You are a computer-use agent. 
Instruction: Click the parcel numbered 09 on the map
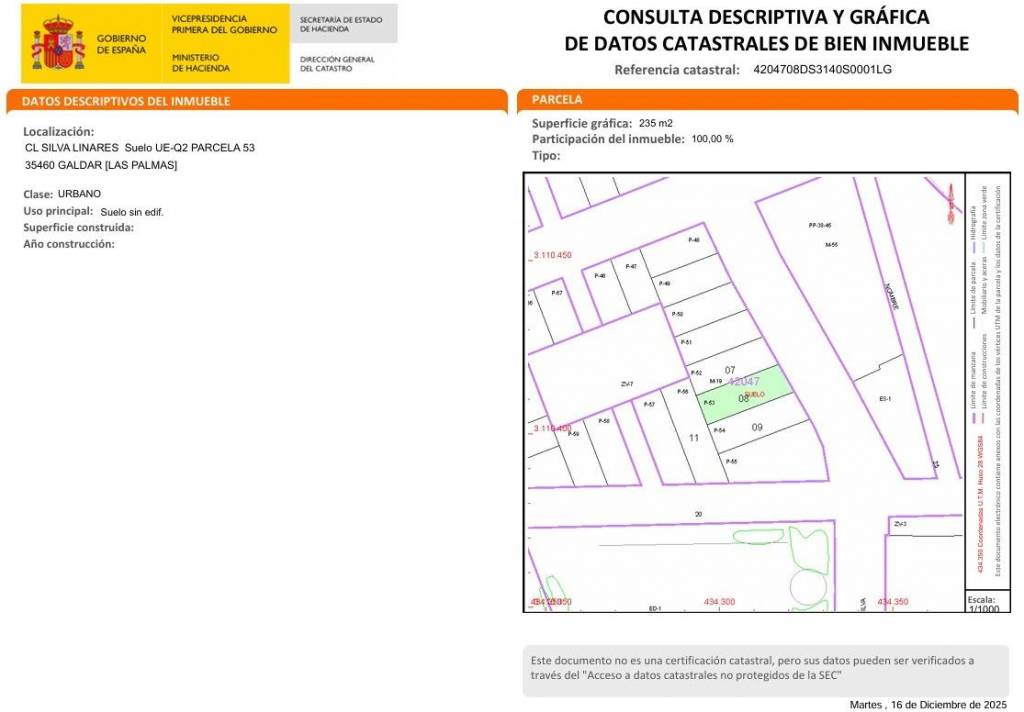click(x=757, y=428)
